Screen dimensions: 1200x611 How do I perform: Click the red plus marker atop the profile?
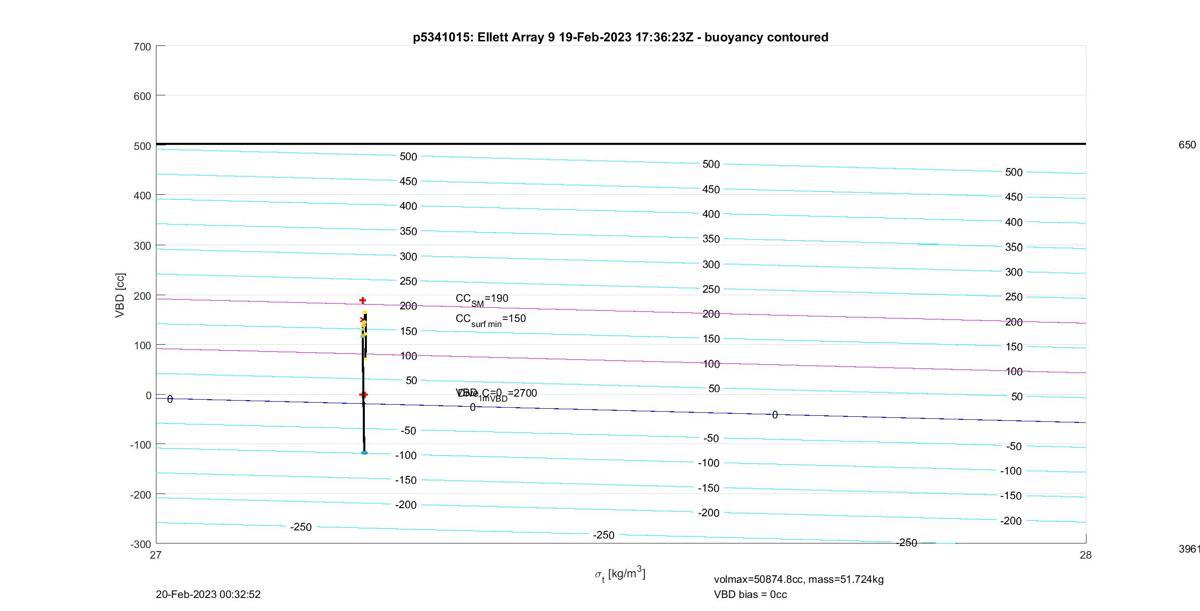coord(363,300)
